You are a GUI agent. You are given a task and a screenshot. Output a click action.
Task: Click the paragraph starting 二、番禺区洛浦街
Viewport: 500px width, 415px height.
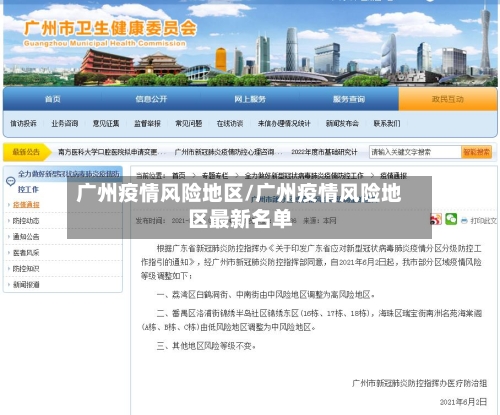(x=311, y=320)
